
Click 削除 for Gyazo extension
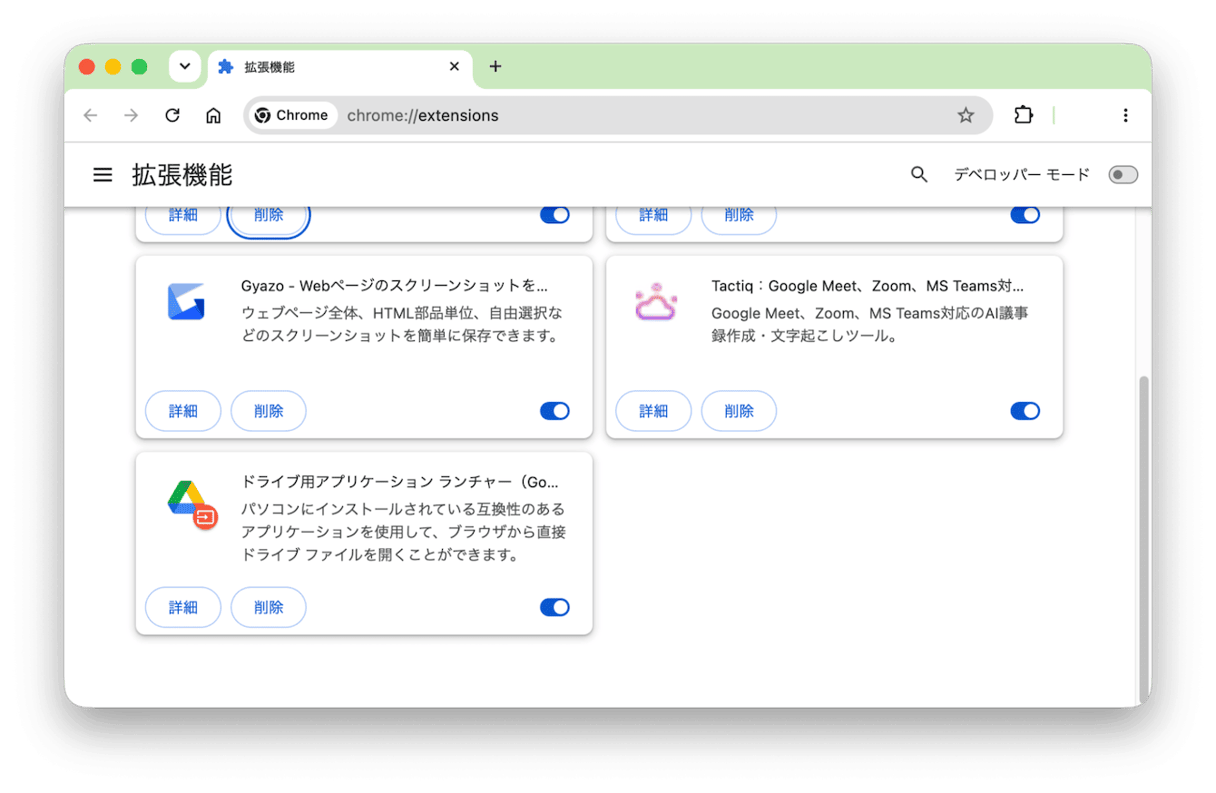pos(268,411)
